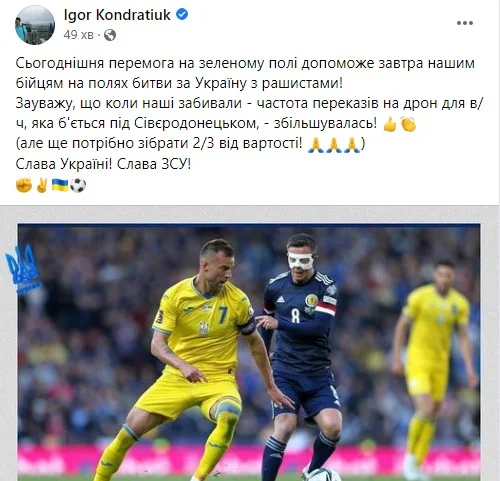The height and width of the screenshot is (481, 500).
Task: Click the thumbs up emoji in the post
Action: coord(390,125)
